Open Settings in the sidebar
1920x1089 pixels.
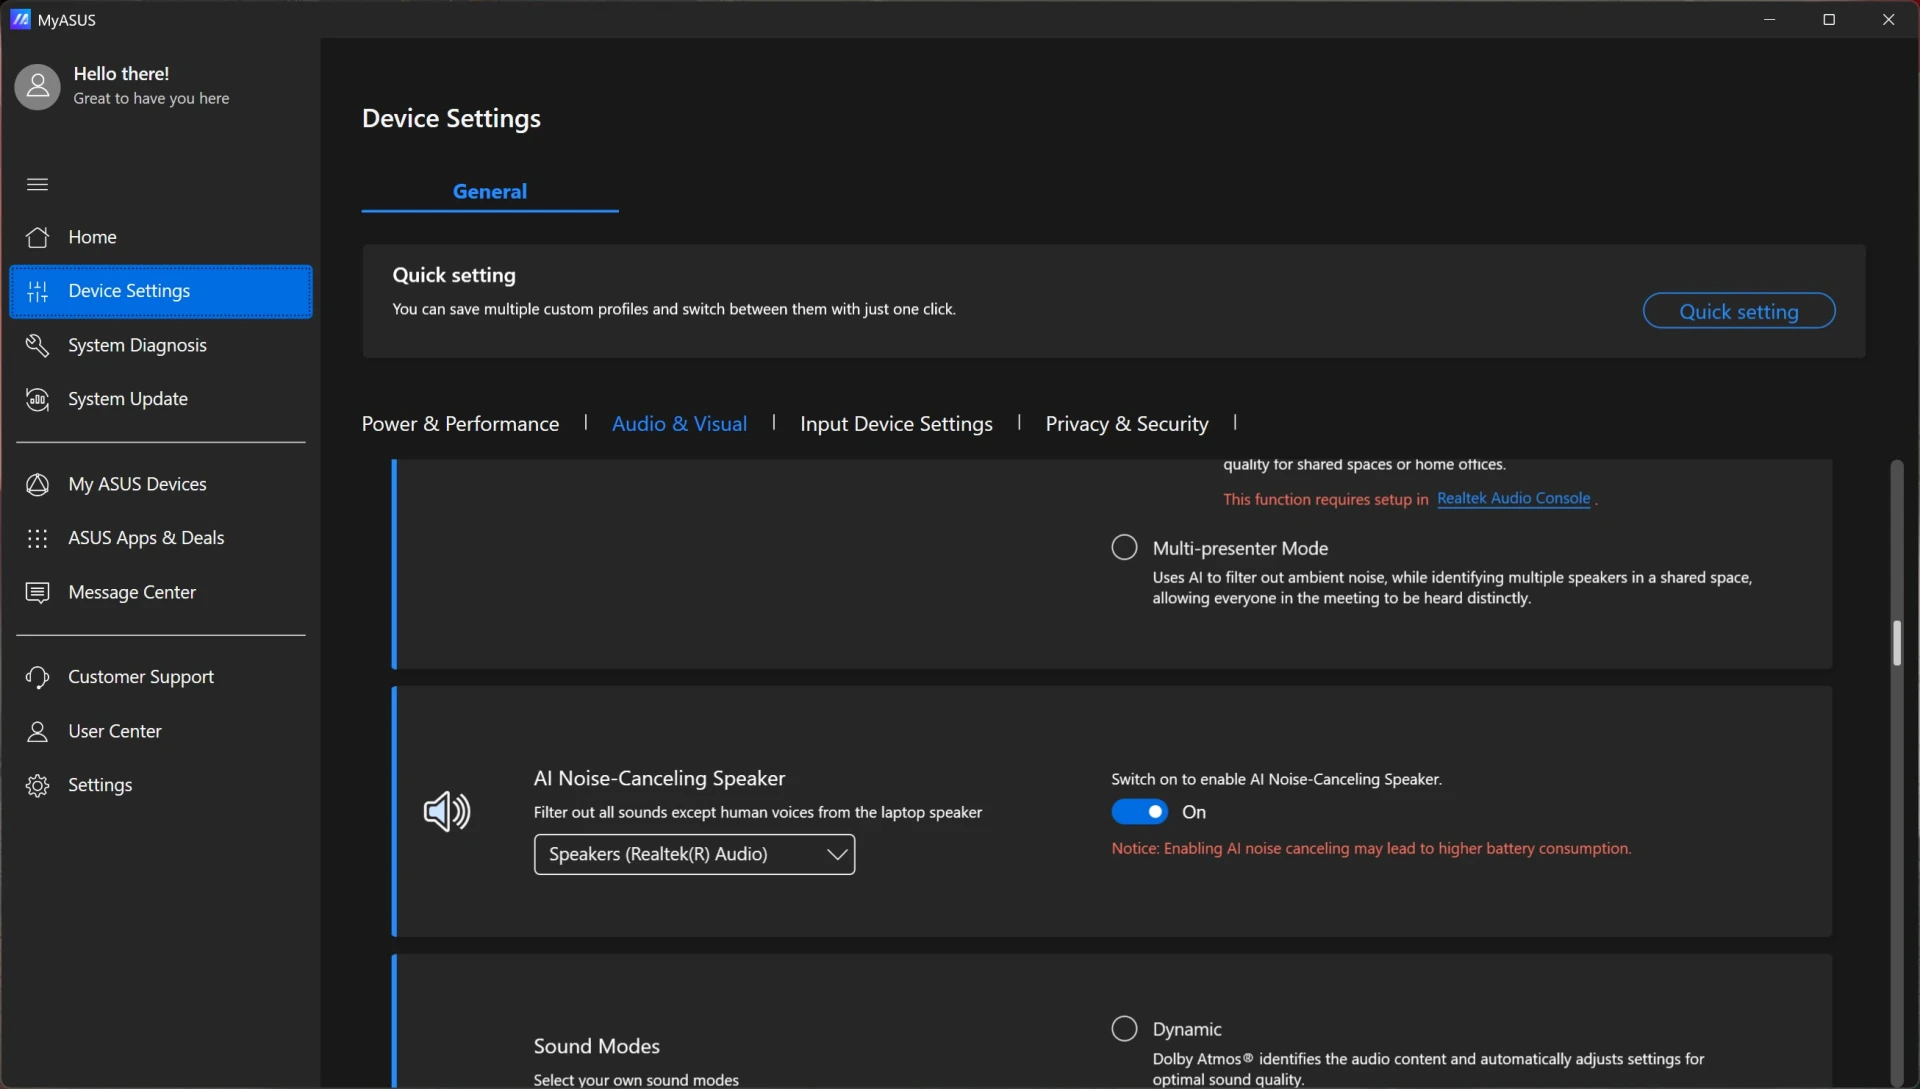161,785
